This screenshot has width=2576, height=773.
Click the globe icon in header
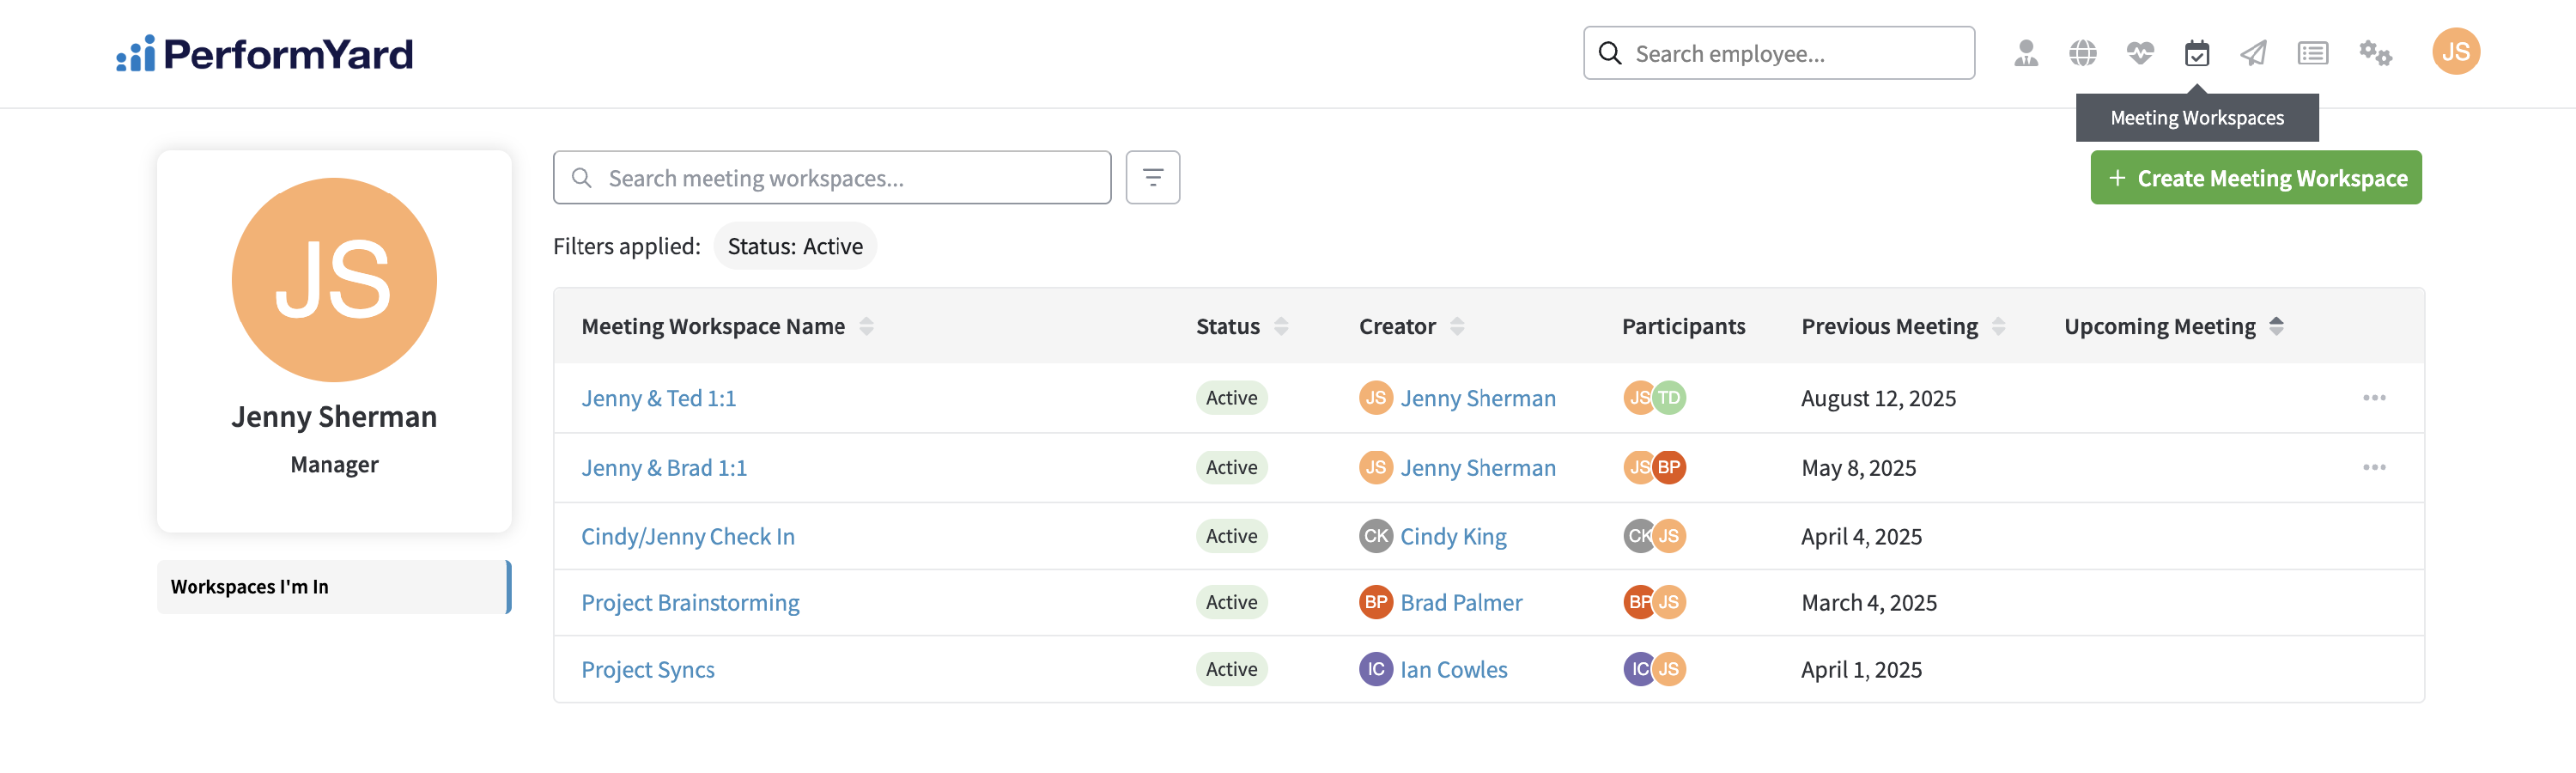click(x=2083, y=53)
